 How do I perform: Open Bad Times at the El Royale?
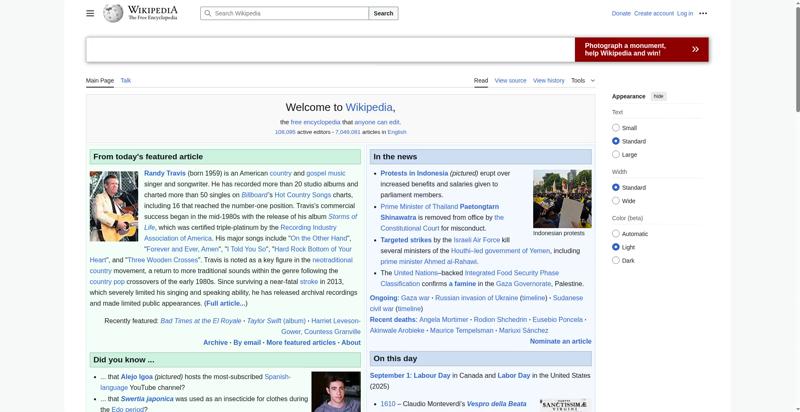(201, 321)
